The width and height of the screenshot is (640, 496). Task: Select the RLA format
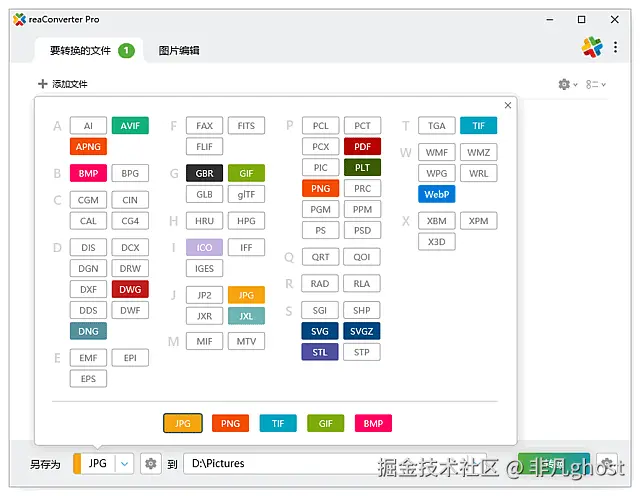362,284
